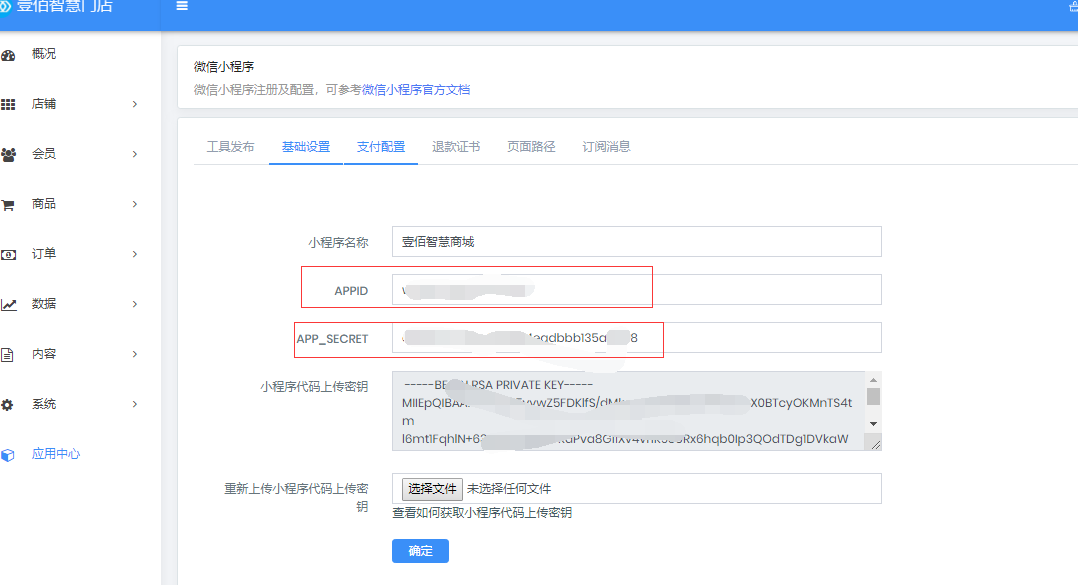1078x585 pixels.
Task: Click the 概况 dashboard icon in sidebar
Action: (x=8, y=55)
